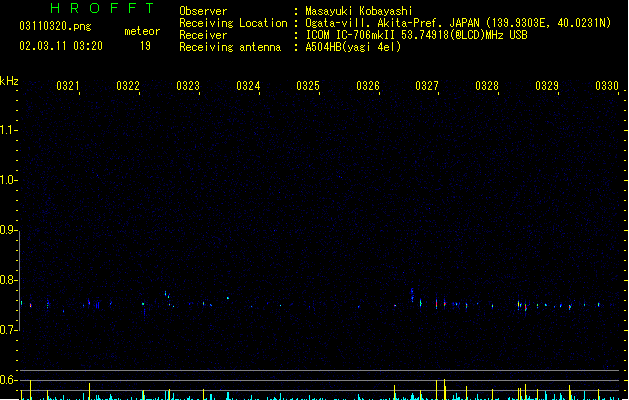Click the date stamp 02.03.11 03:20
The image size is (629, 400).
tap(61, 46)
